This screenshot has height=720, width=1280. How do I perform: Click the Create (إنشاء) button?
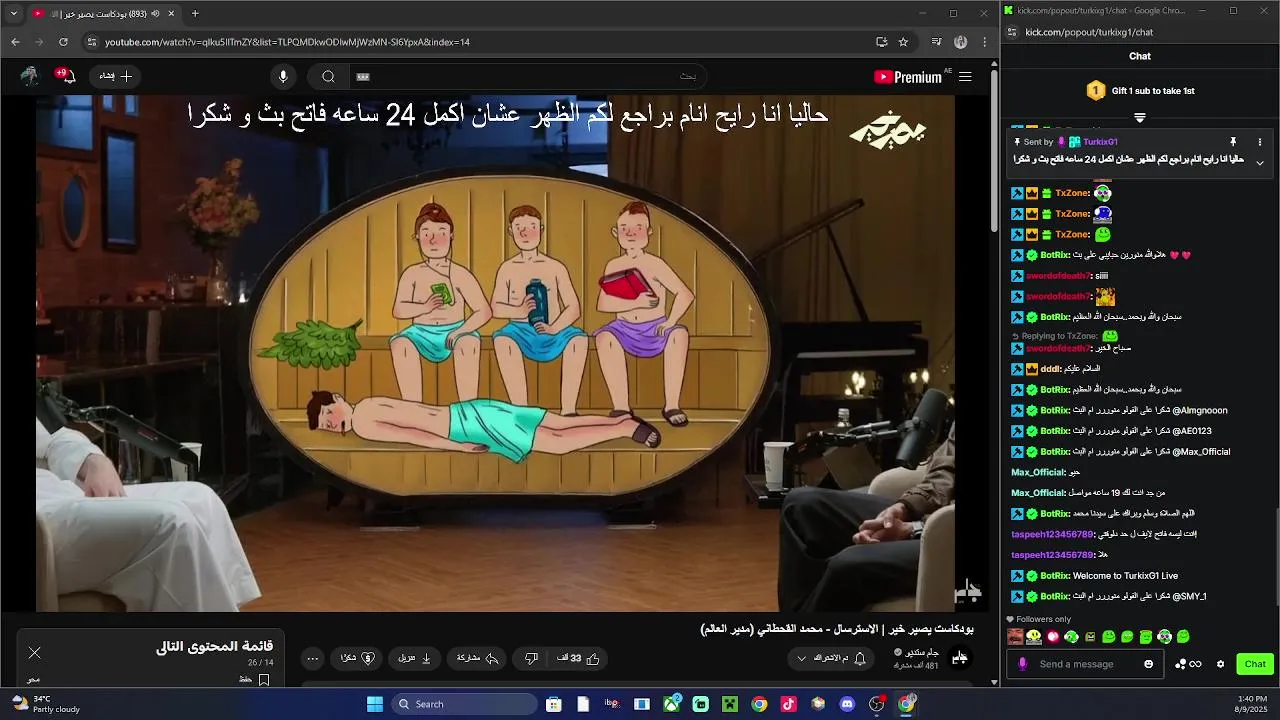point(114,76)
